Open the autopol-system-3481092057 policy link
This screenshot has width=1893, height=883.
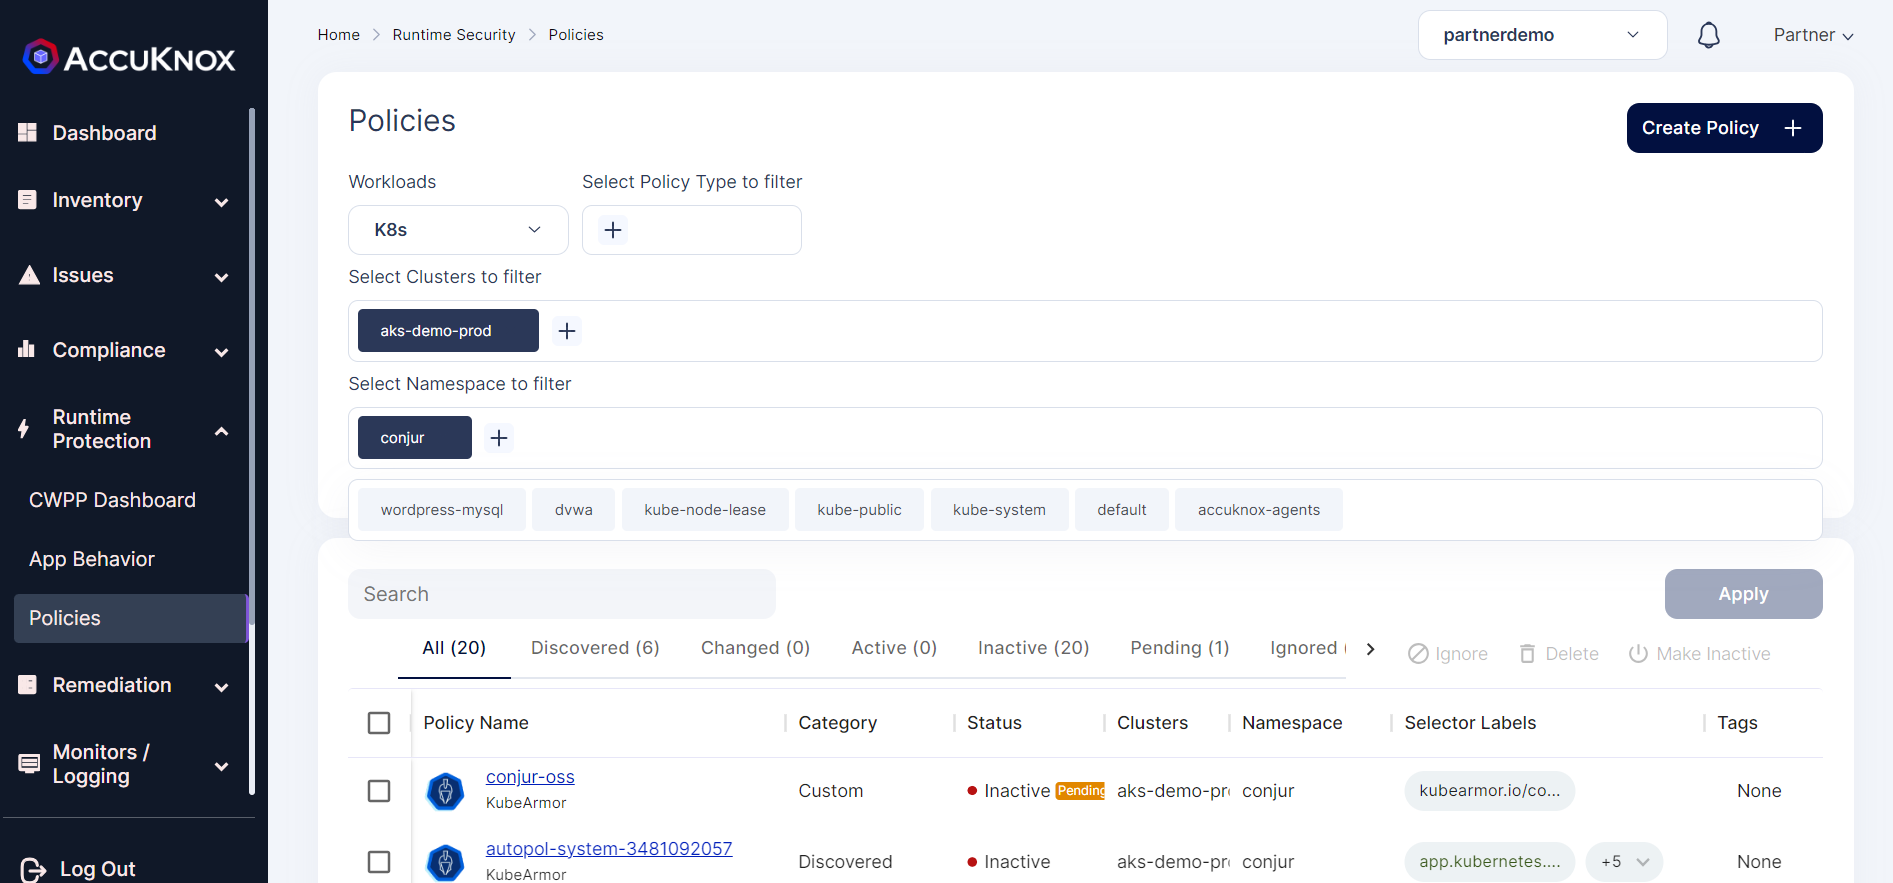click(609, 849)
